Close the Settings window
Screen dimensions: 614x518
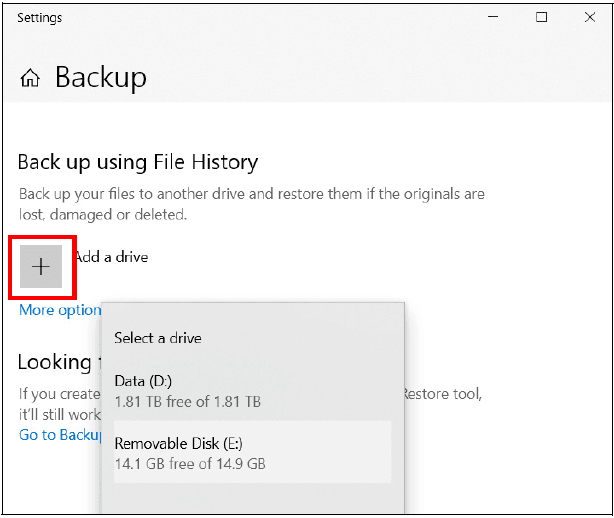pyautogui.click(x=589, y=17)
